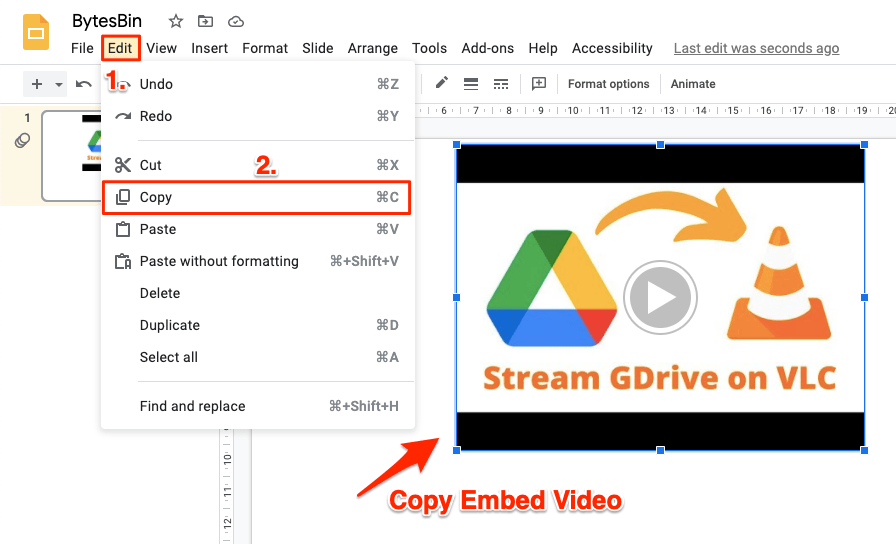Open the File menu
This screenshot has width=896, height=544.
point(82,49)
